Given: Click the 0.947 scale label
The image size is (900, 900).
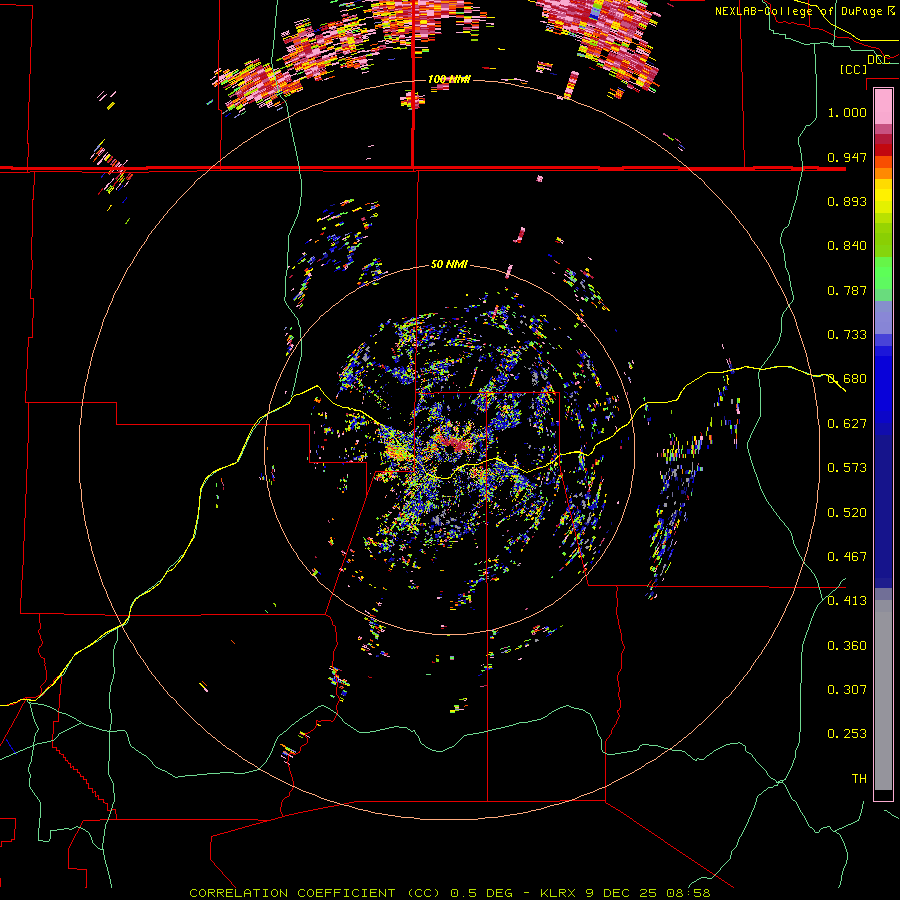Looking at the screenshot, I should [847, 157].
